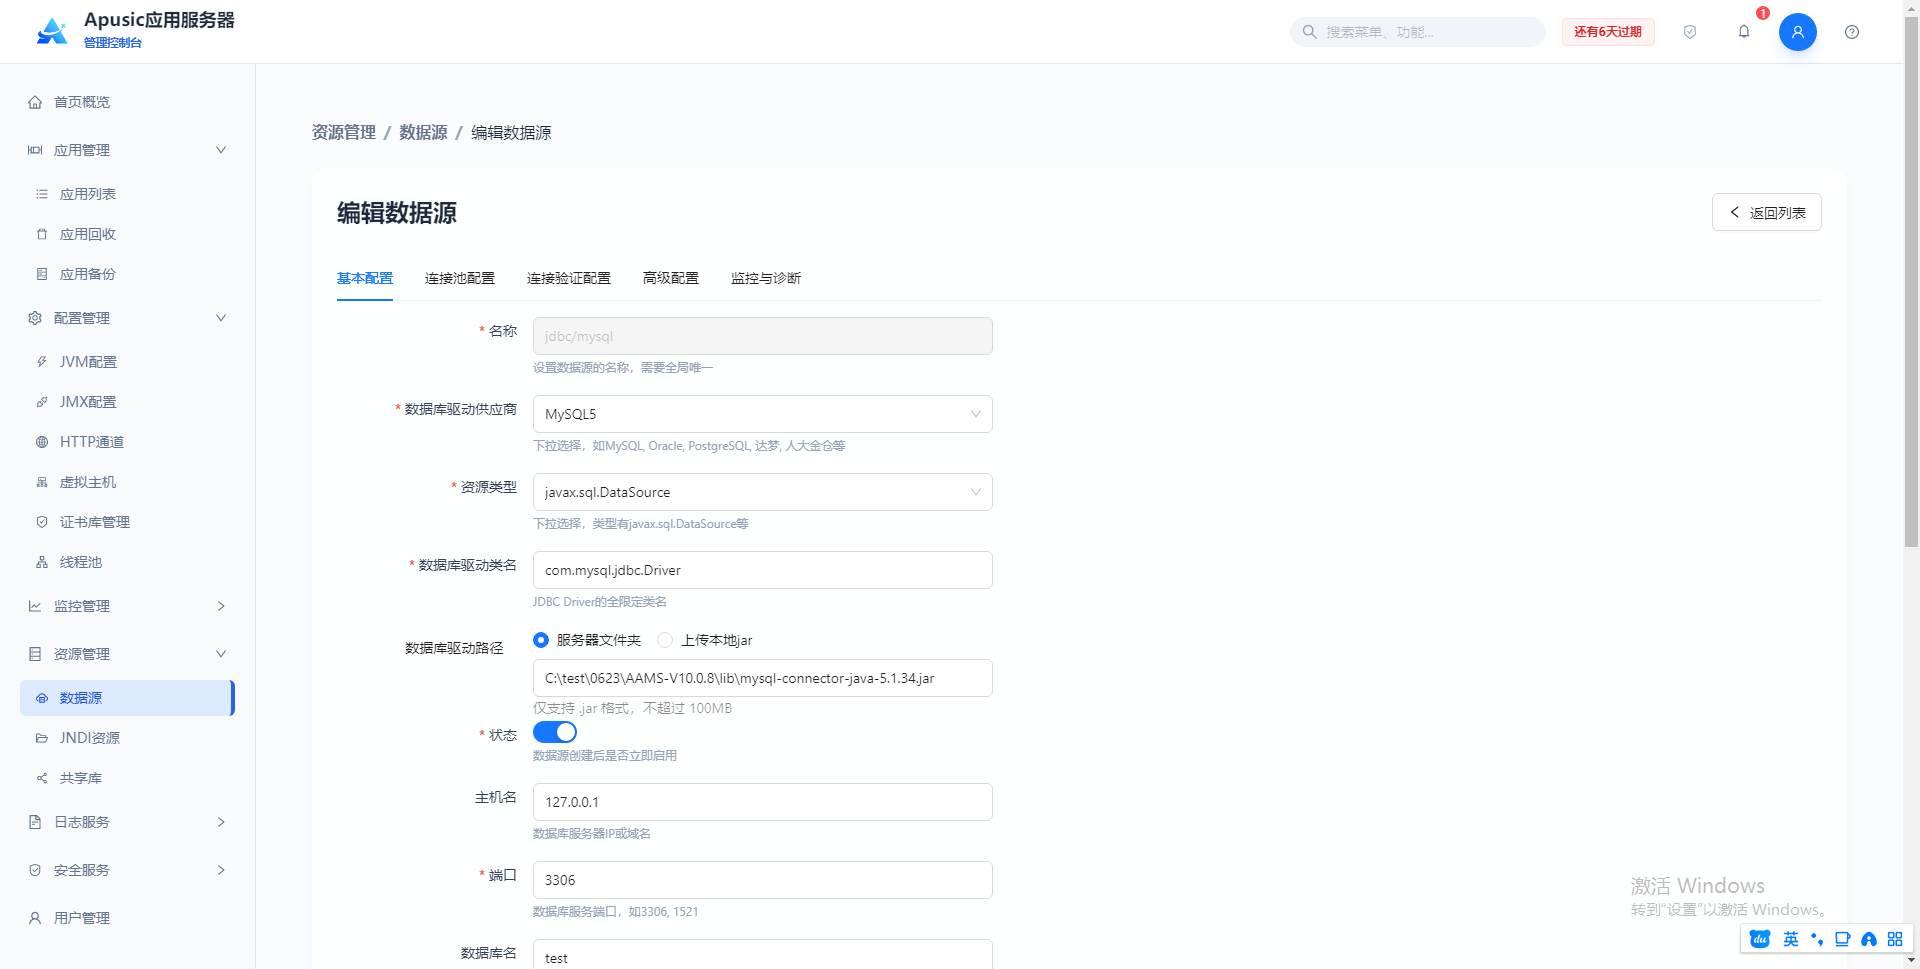
Task: Open 应用列表 in sidebar
Action: [128, 194]
